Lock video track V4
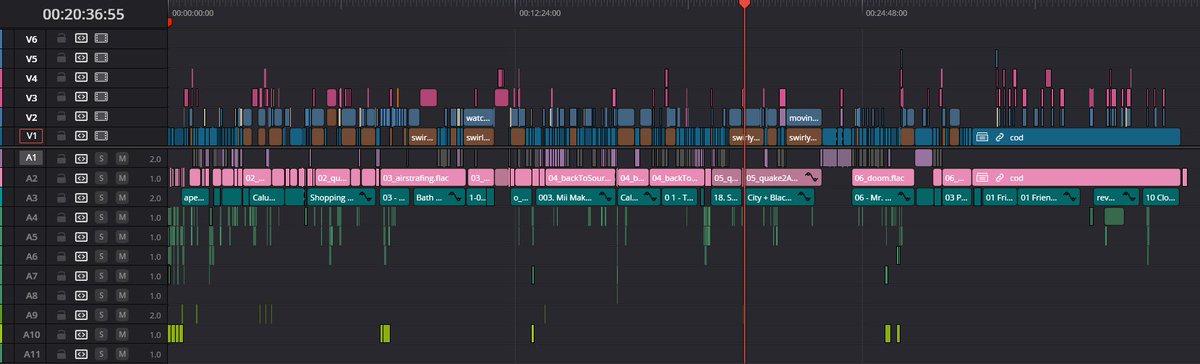 [61, 78]
